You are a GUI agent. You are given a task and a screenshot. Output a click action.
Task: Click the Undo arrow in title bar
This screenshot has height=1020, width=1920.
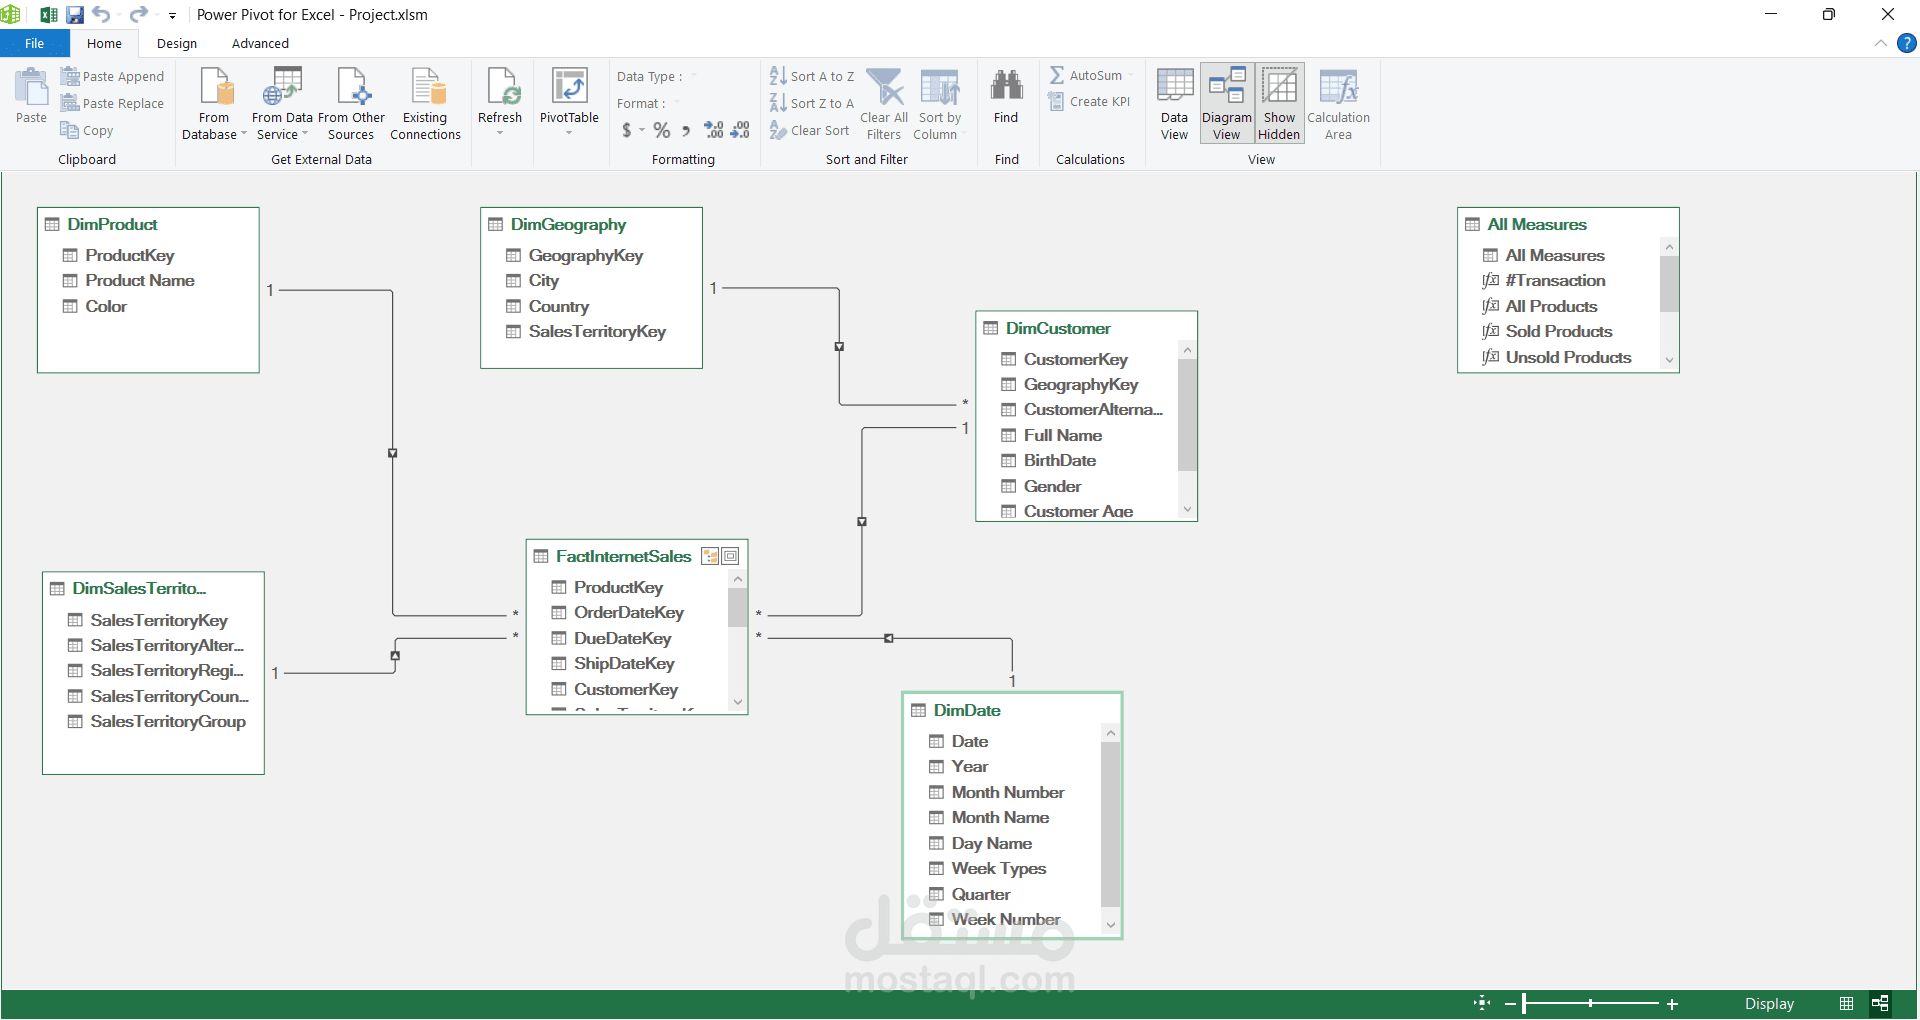click(101, 14)
